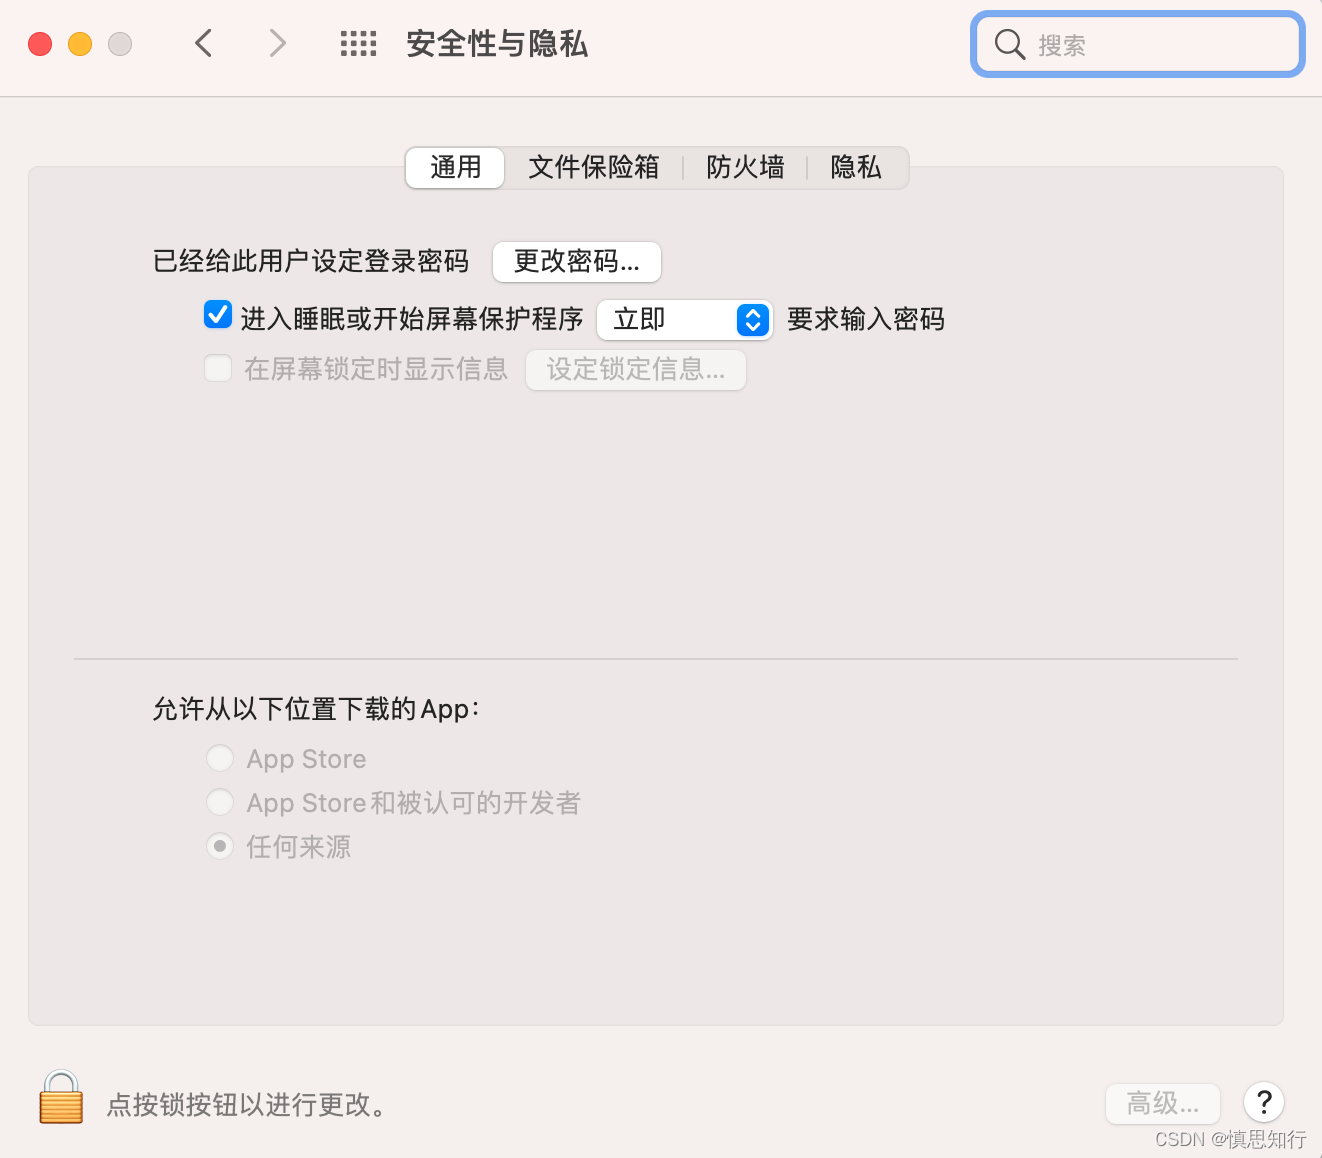Select the App Store radio button
The height and width of the screenshot is (1158, 1322).
[x=220, y=758]
